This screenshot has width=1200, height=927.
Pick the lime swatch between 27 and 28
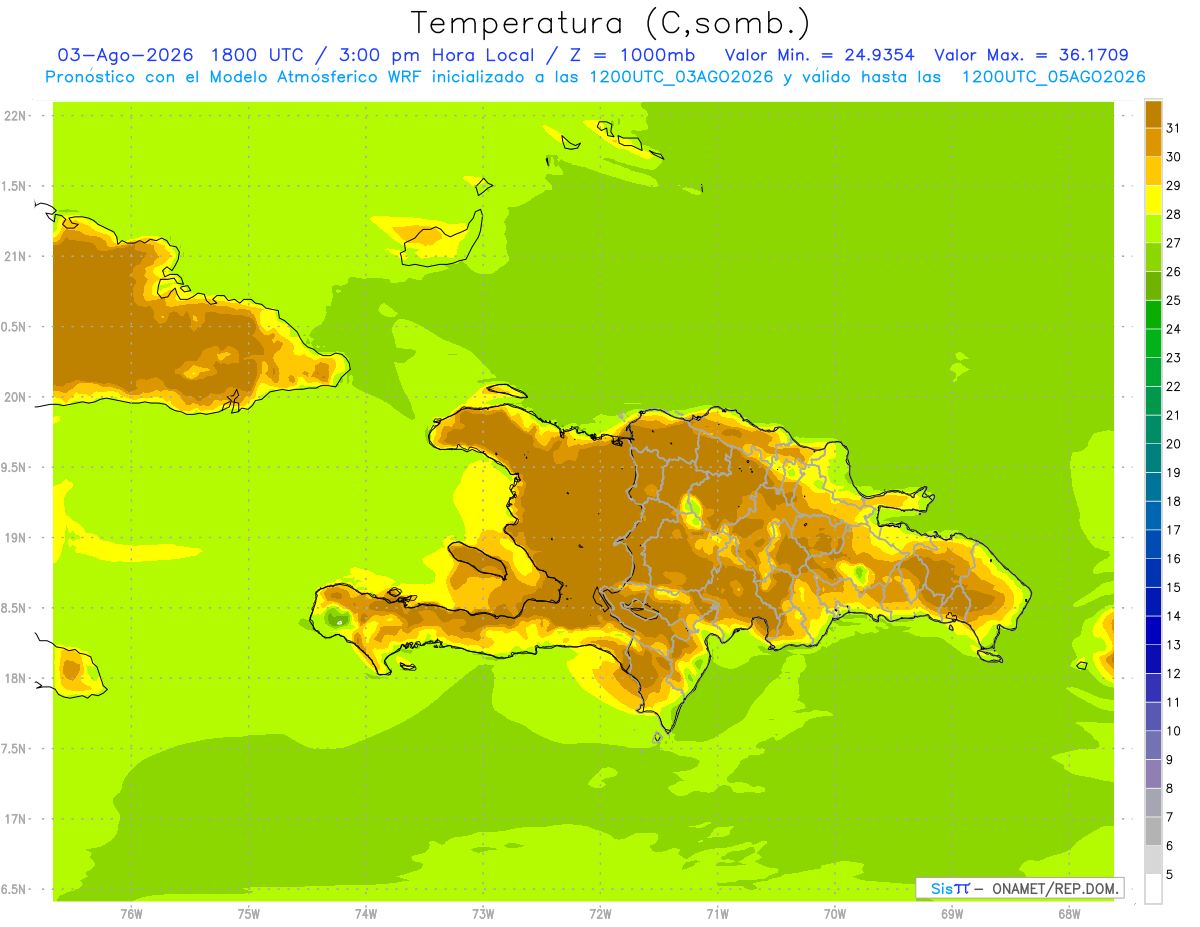1153,228
